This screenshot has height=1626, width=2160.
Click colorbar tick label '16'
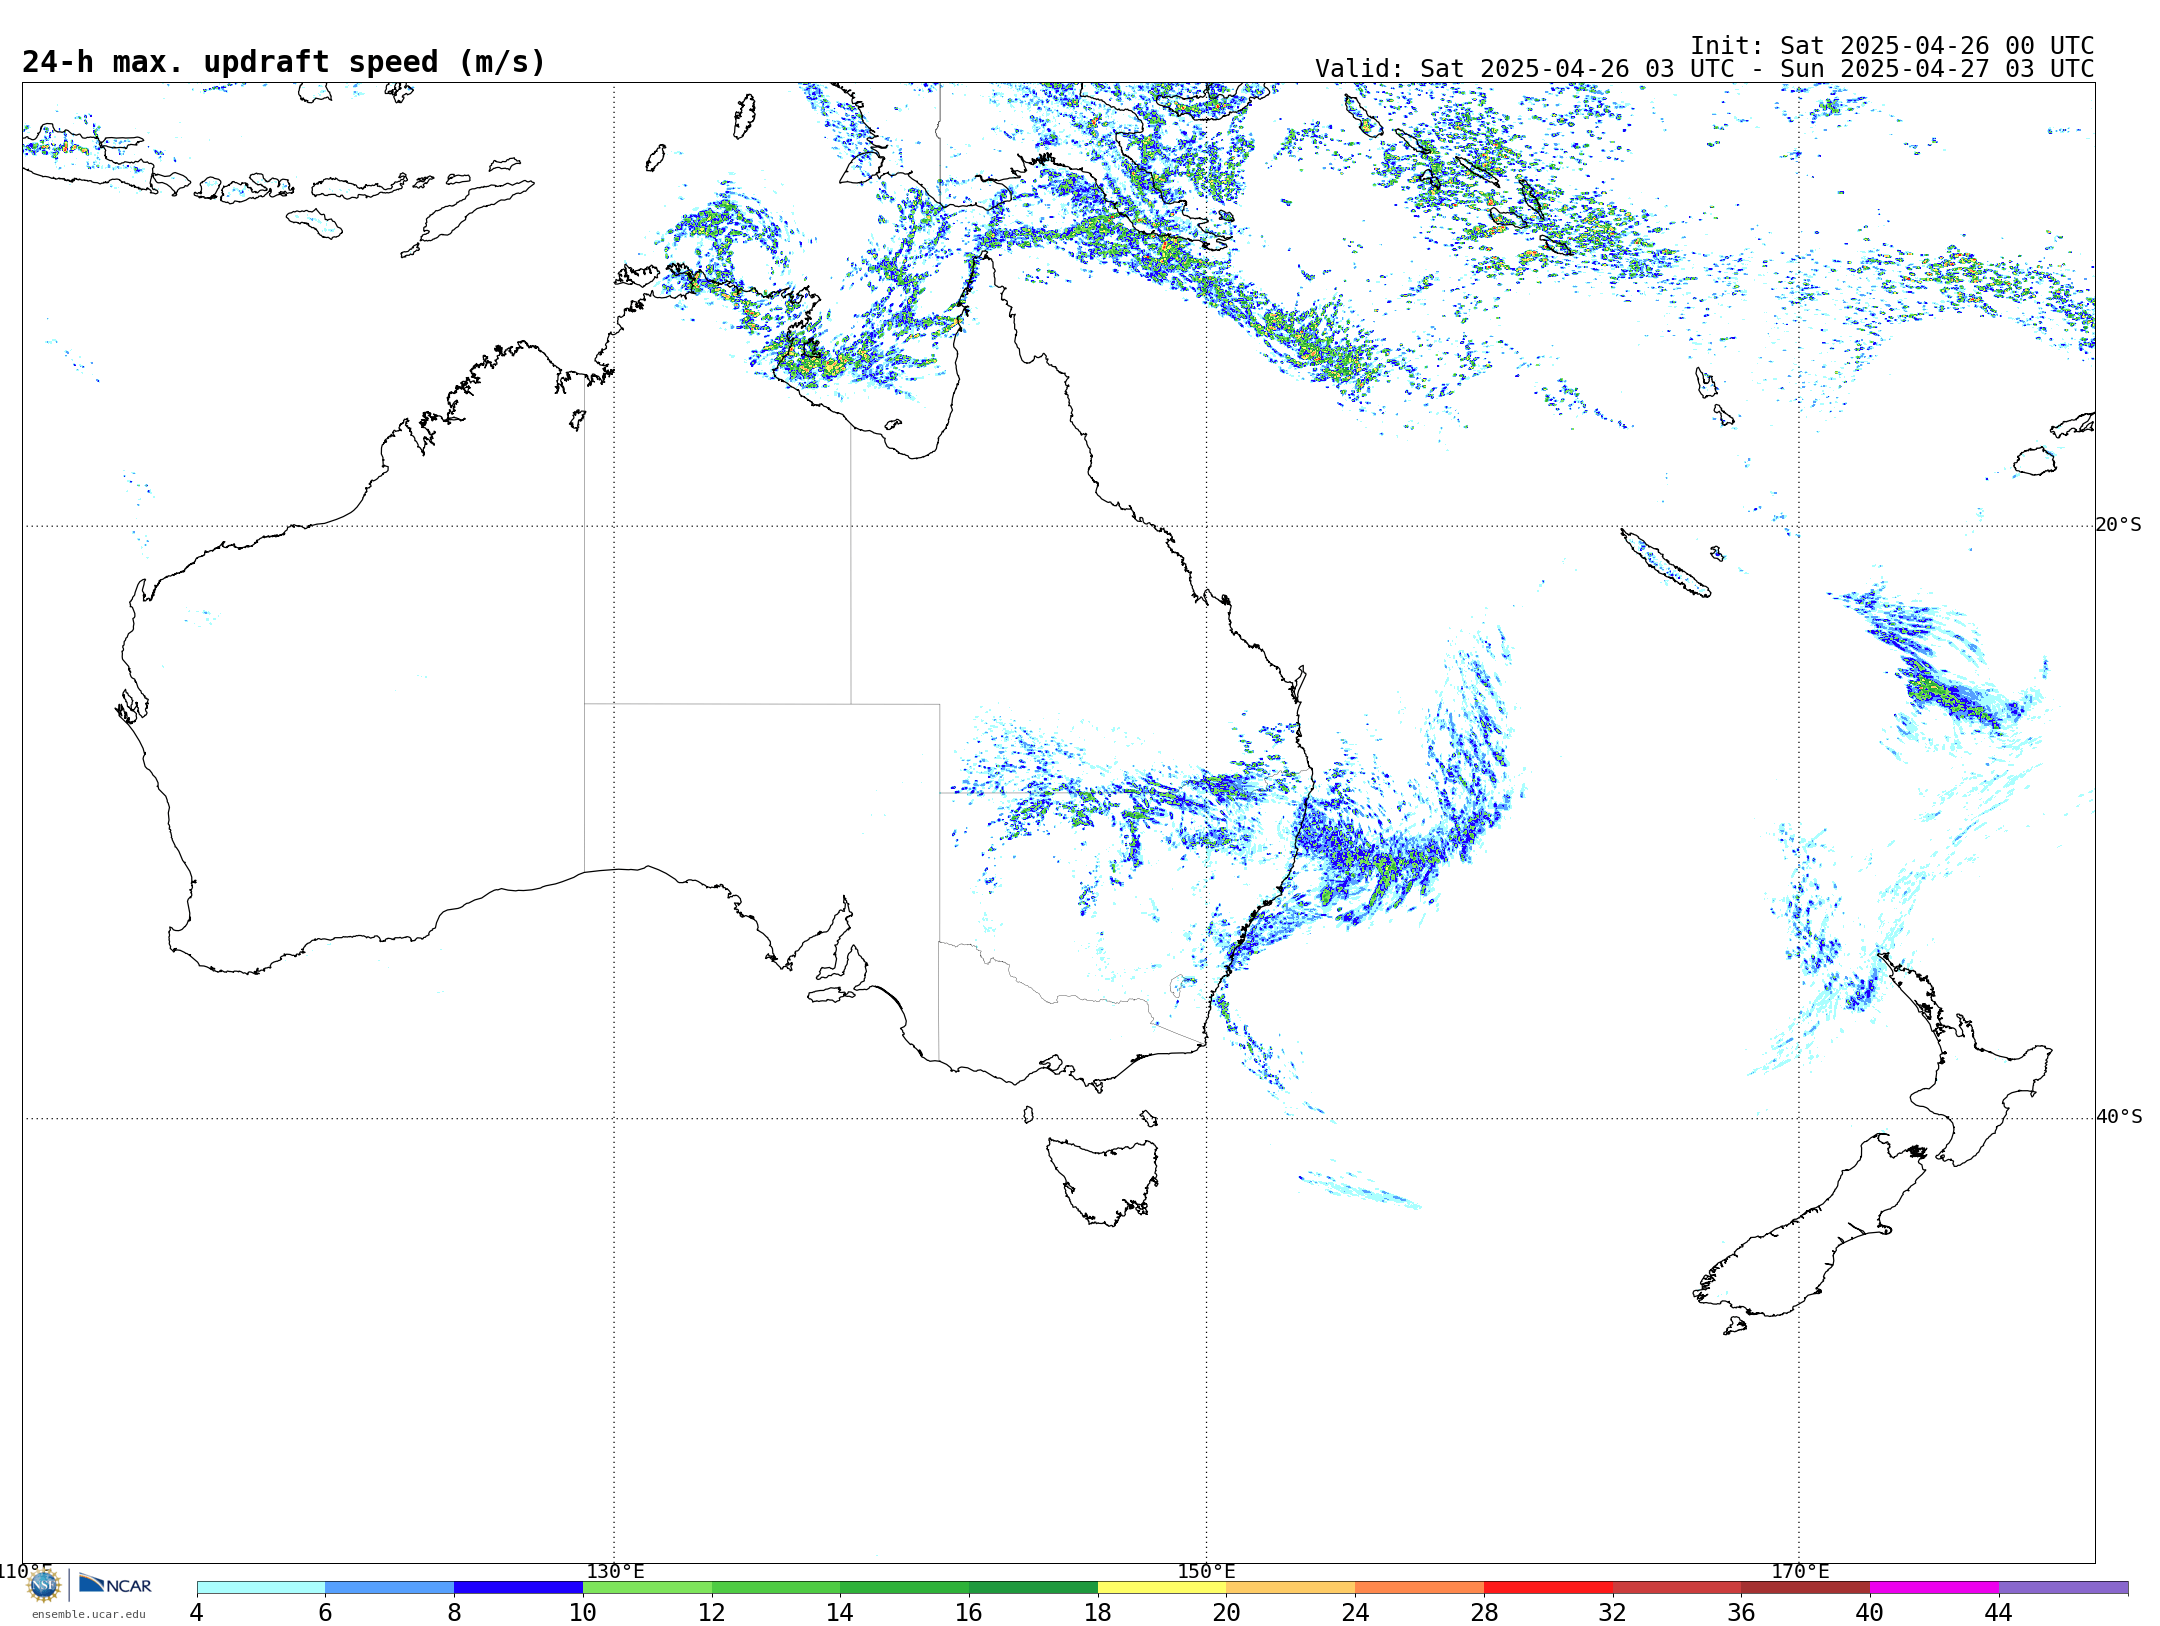(x=969, y=1613)
